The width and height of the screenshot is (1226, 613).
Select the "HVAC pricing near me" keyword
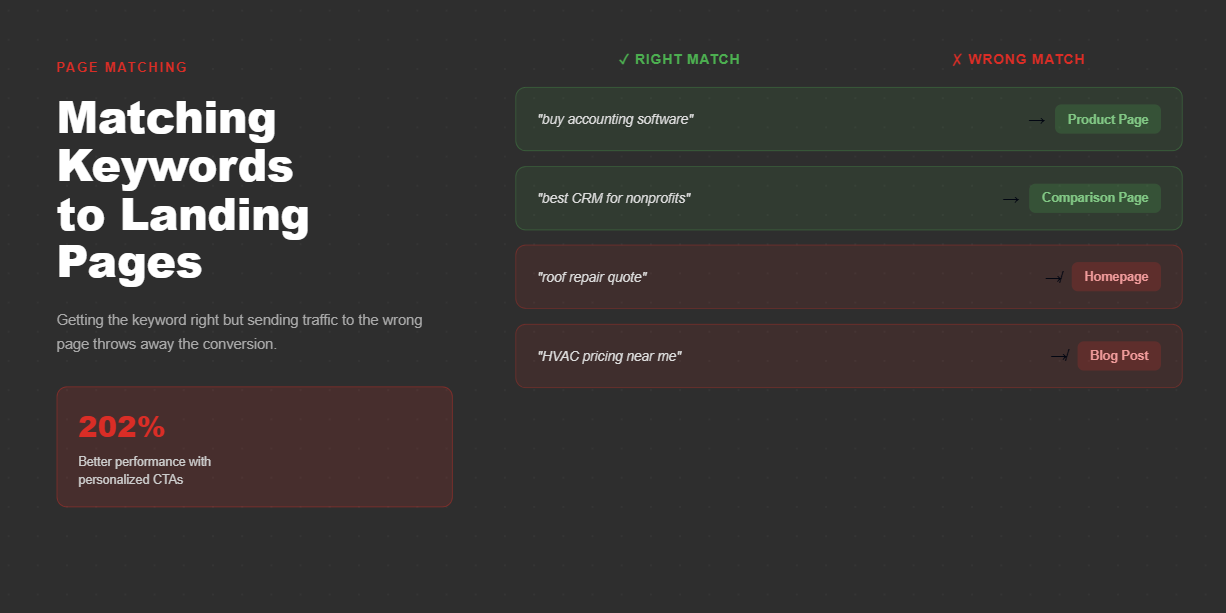click(610, 356)
